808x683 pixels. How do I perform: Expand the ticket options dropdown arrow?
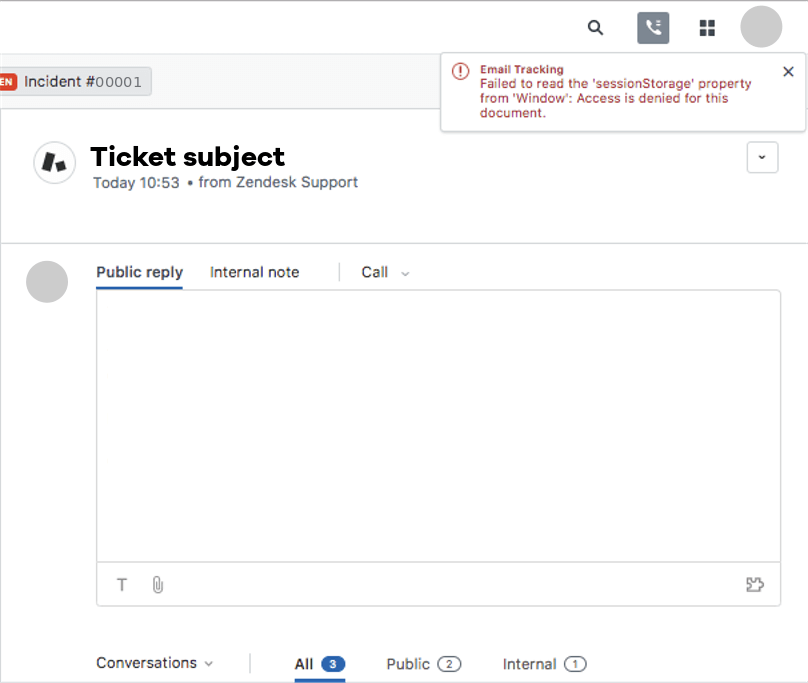pos(762,157)
